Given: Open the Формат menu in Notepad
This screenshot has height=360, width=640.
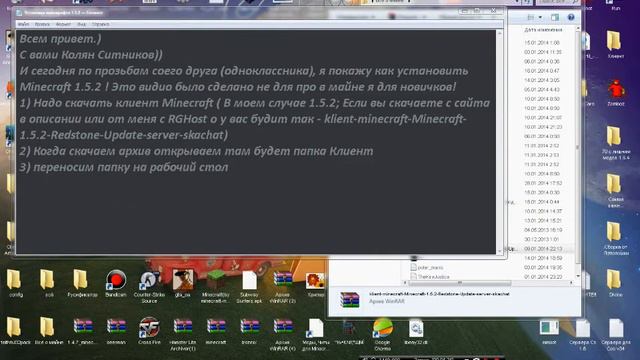Looking at the screenshot, I should point(63,24).
